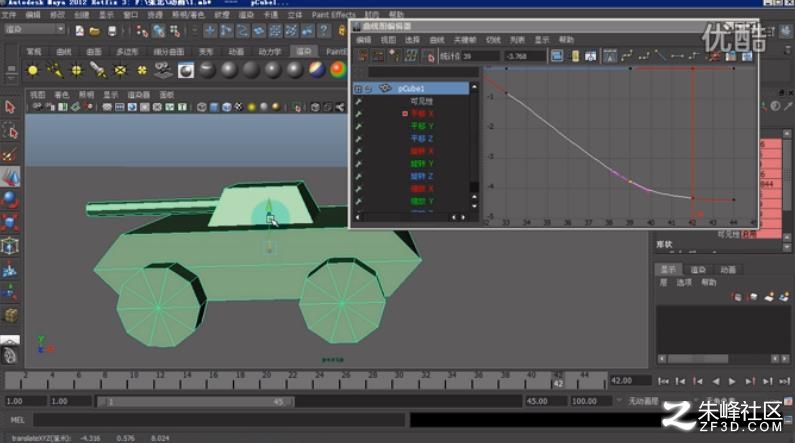Select the Paint Selection brush tool
This screenshot has height=443, width=795.
[10, 154]
